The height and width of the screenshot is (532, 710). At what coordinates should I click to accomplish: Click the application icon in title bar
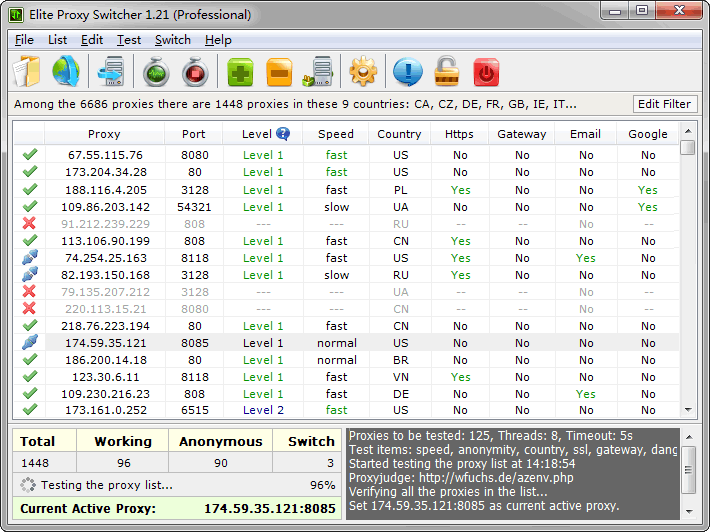[16, 15]
